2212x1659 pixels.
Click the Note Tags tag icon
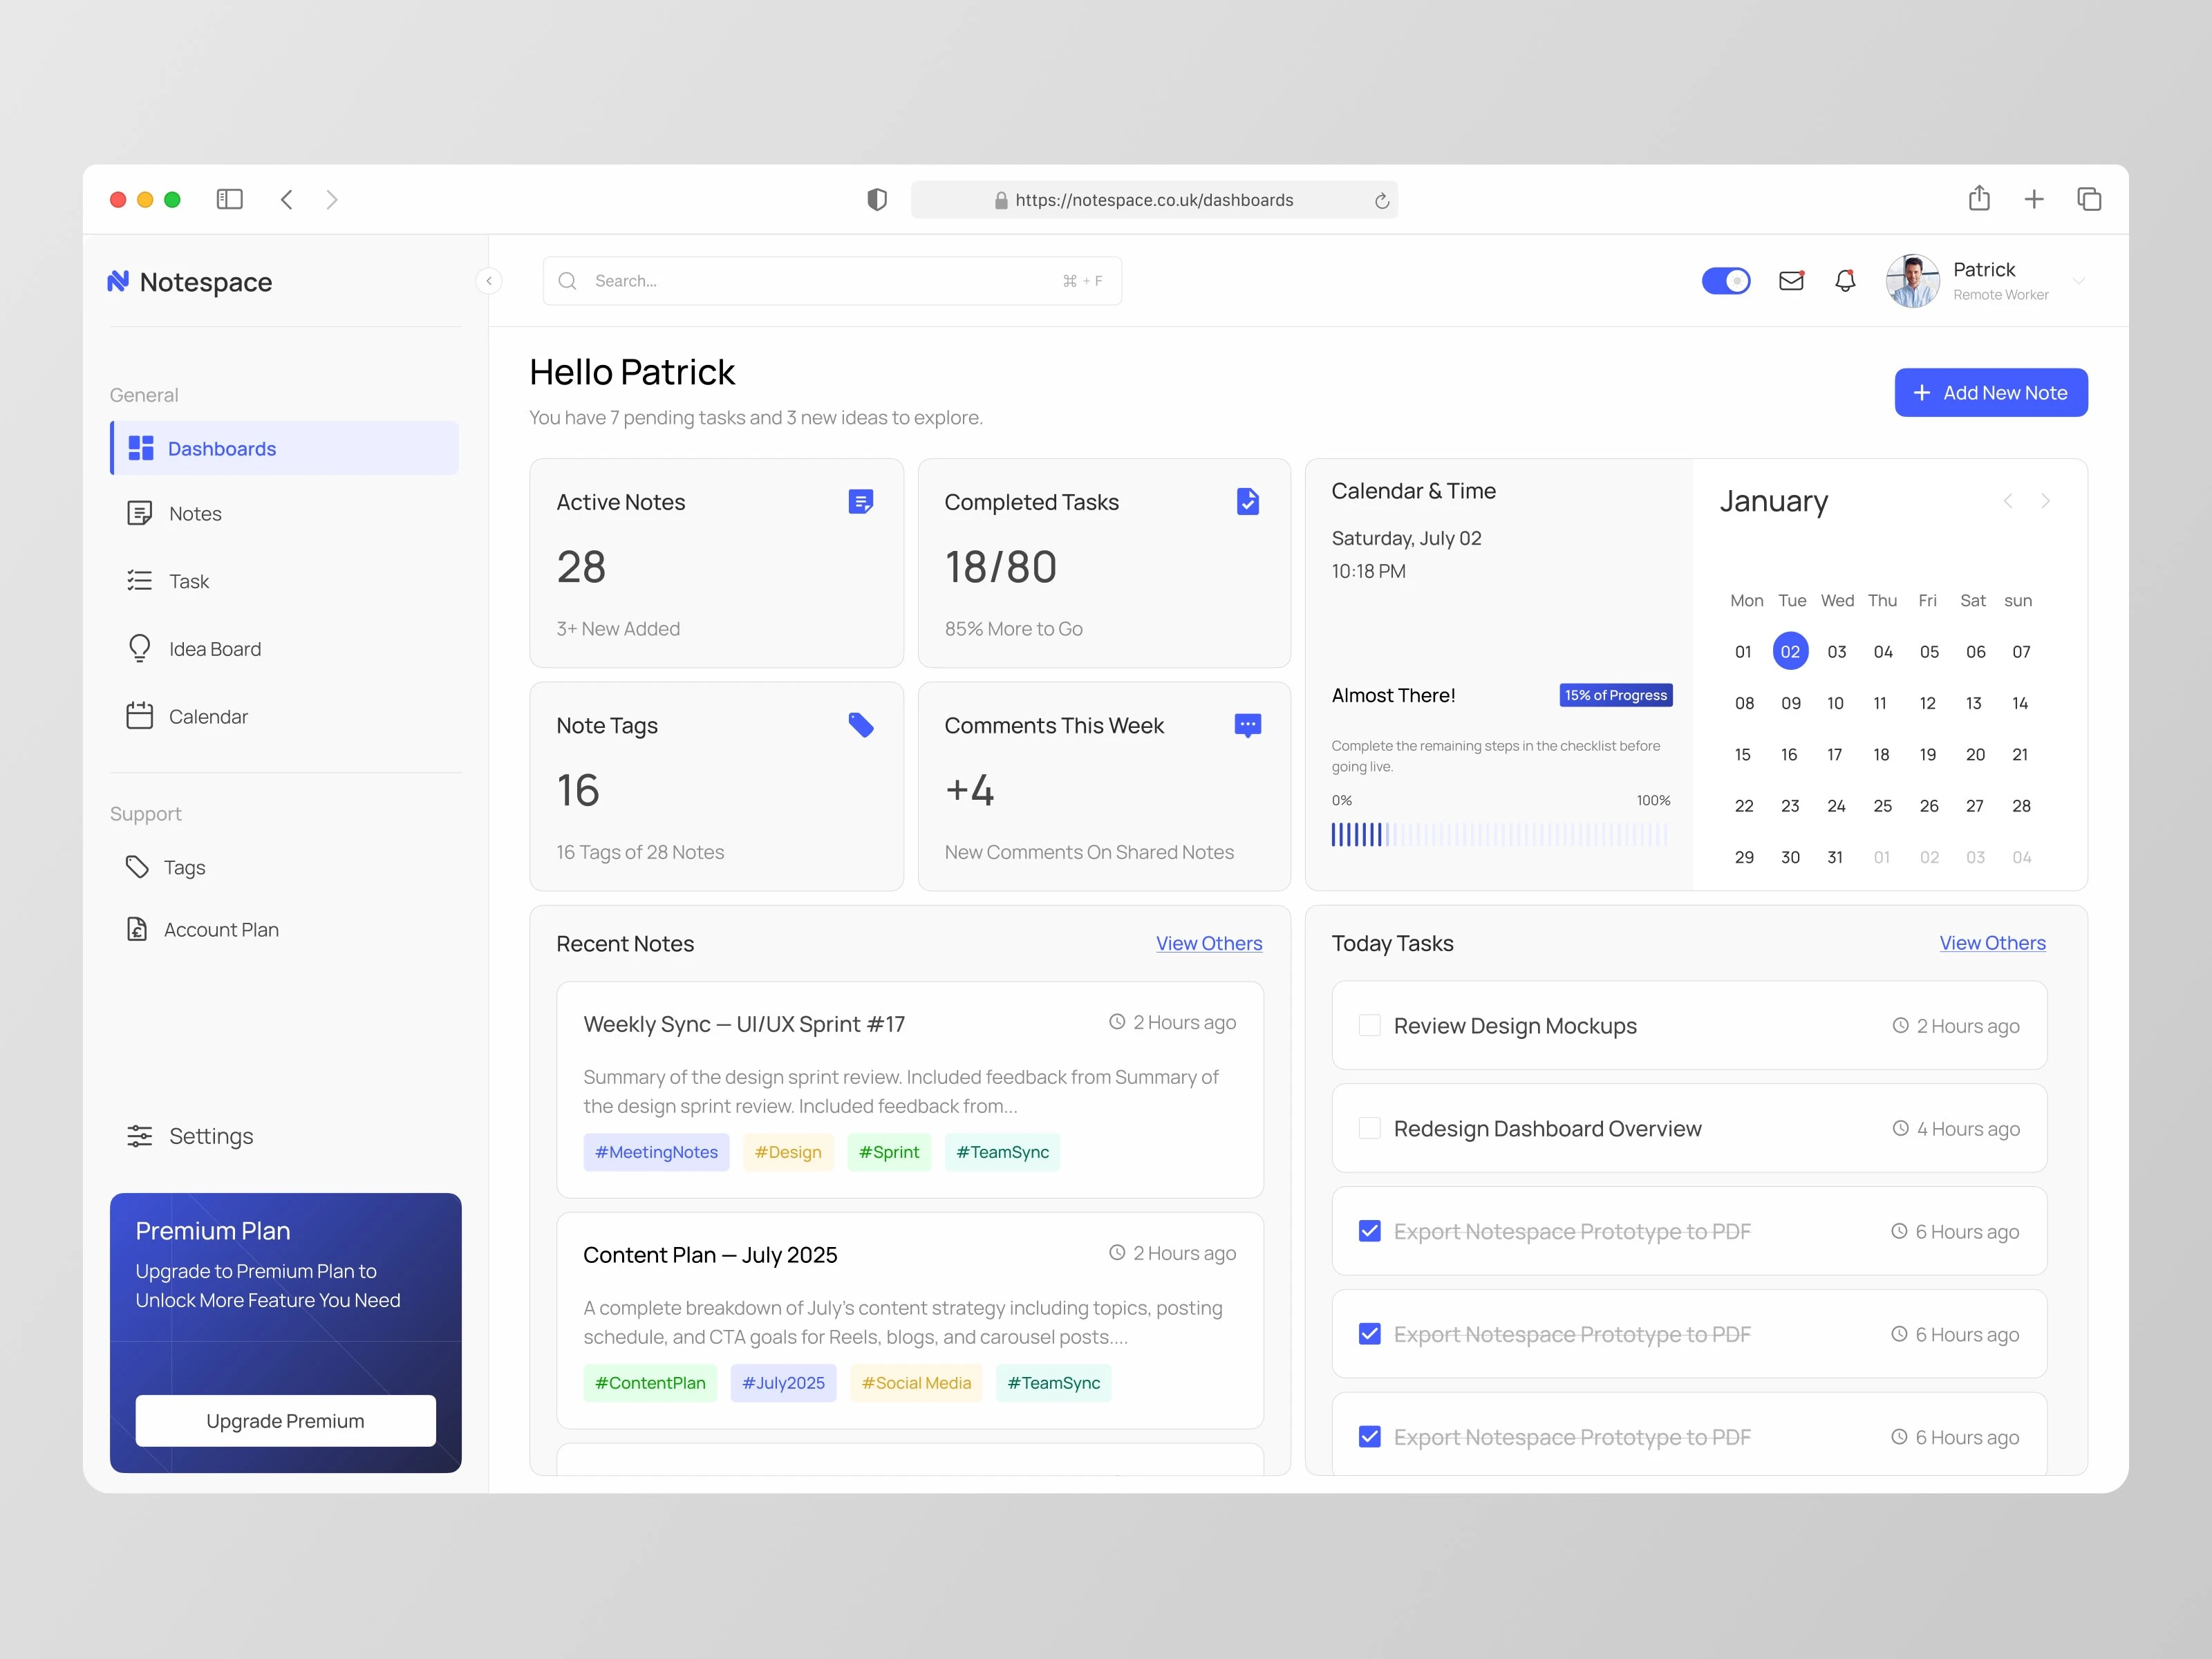[860, 725]
